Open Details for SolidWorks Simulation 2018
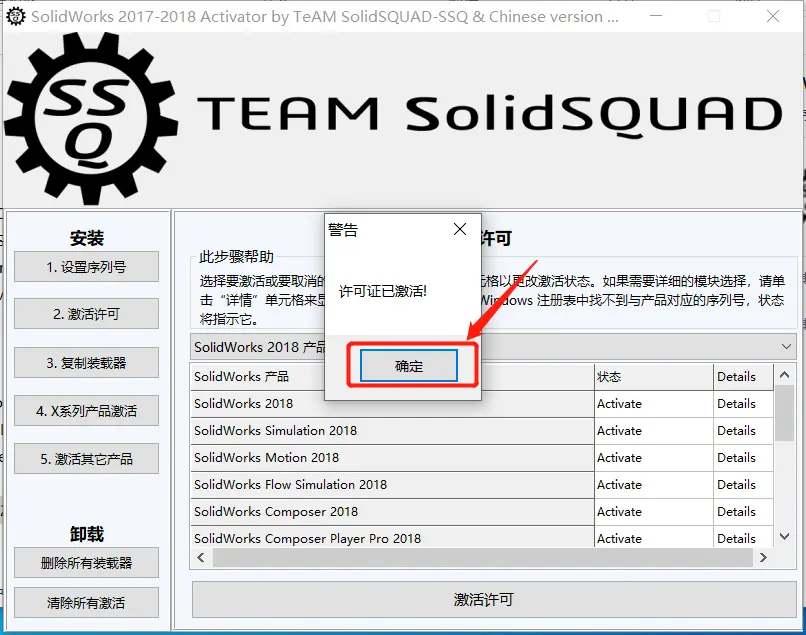The height and width of the screenshot is (635, 806). coord(743,430)
